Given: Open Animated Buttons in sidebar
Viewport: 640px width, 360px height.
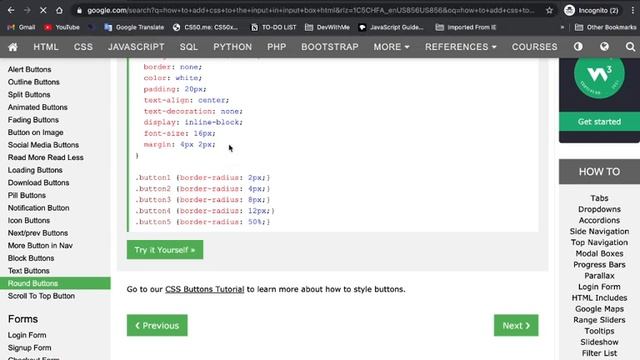Looking at the screenshot, I should click(38, 107).
